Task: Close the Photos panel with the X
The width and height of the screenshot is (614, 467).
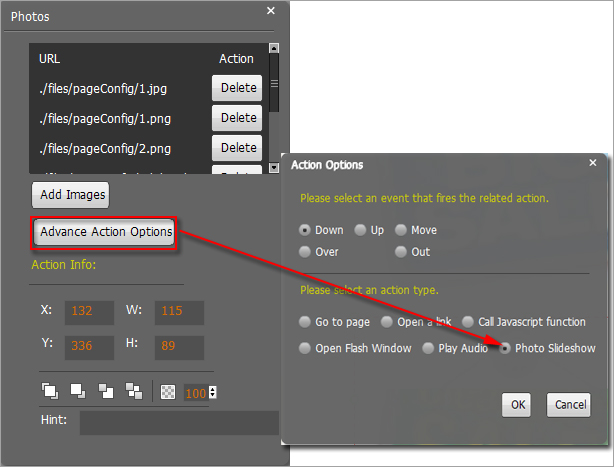Action: pos(271,11)
